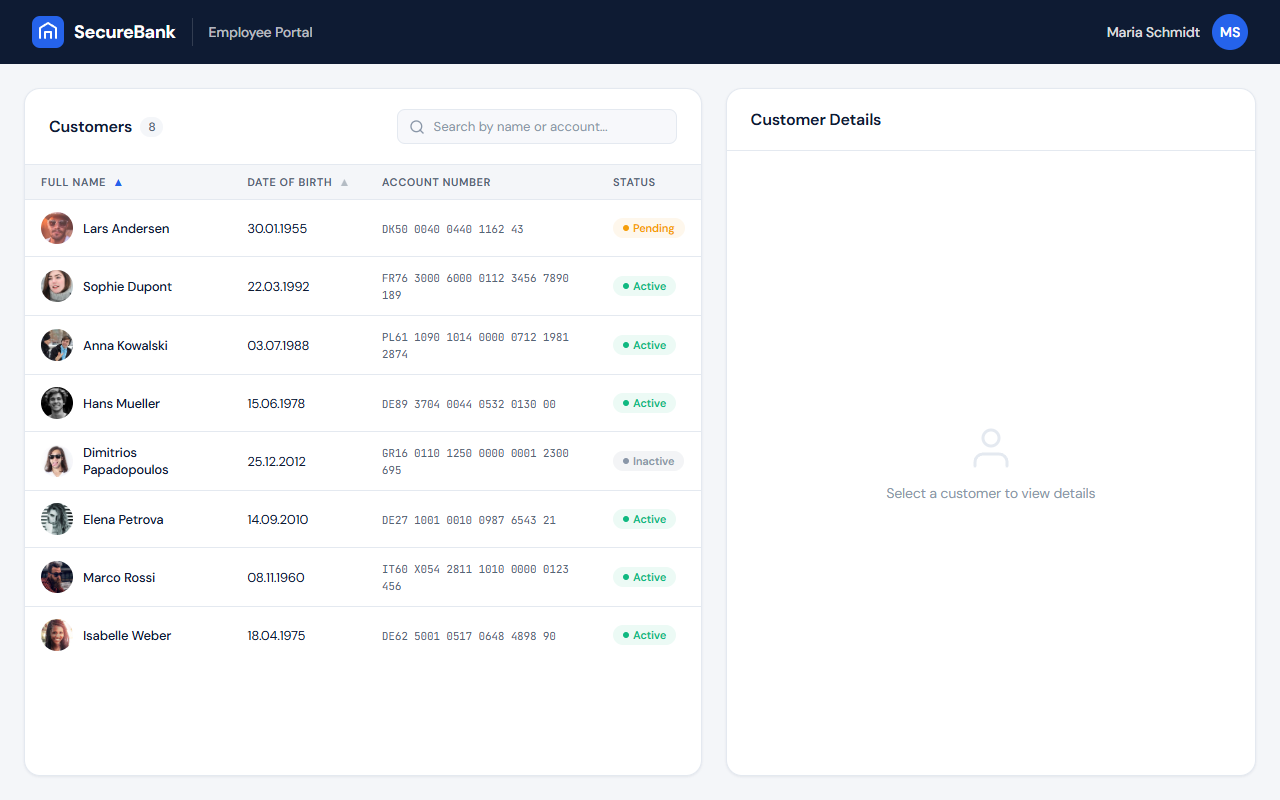The height and width of the screenshot is (800, 1280).
Task: Click the magnifying glass search icon
Action: pyautogui.click(x=417, y=126)
